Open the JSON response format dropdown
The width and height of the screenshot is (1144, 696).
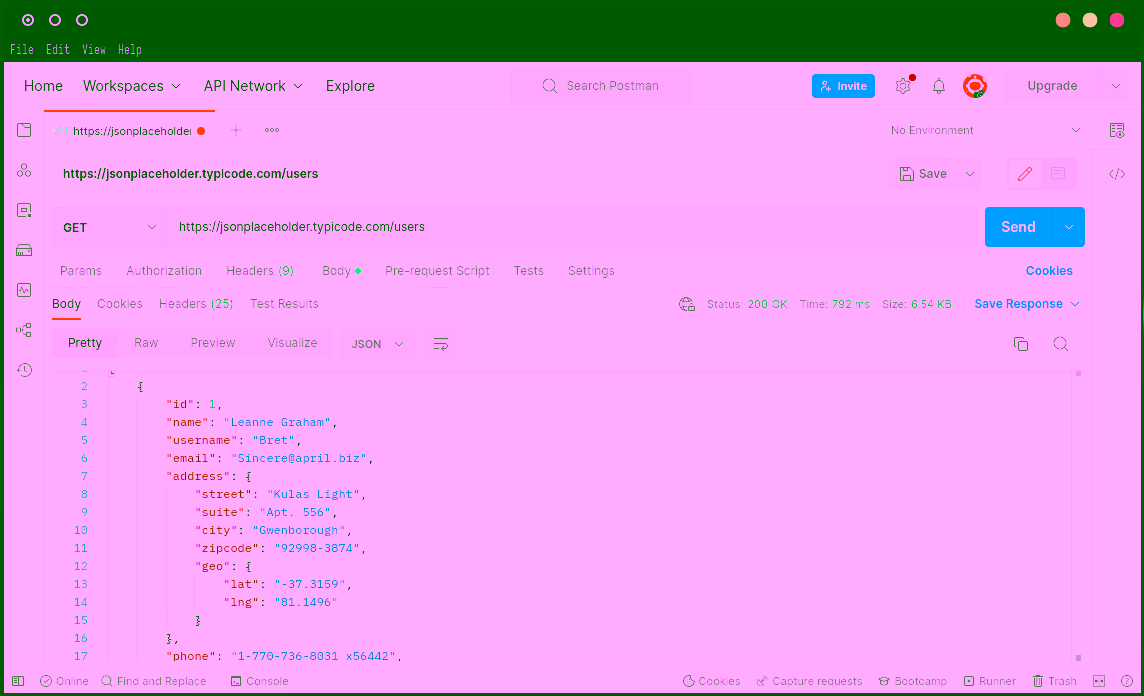378,343
